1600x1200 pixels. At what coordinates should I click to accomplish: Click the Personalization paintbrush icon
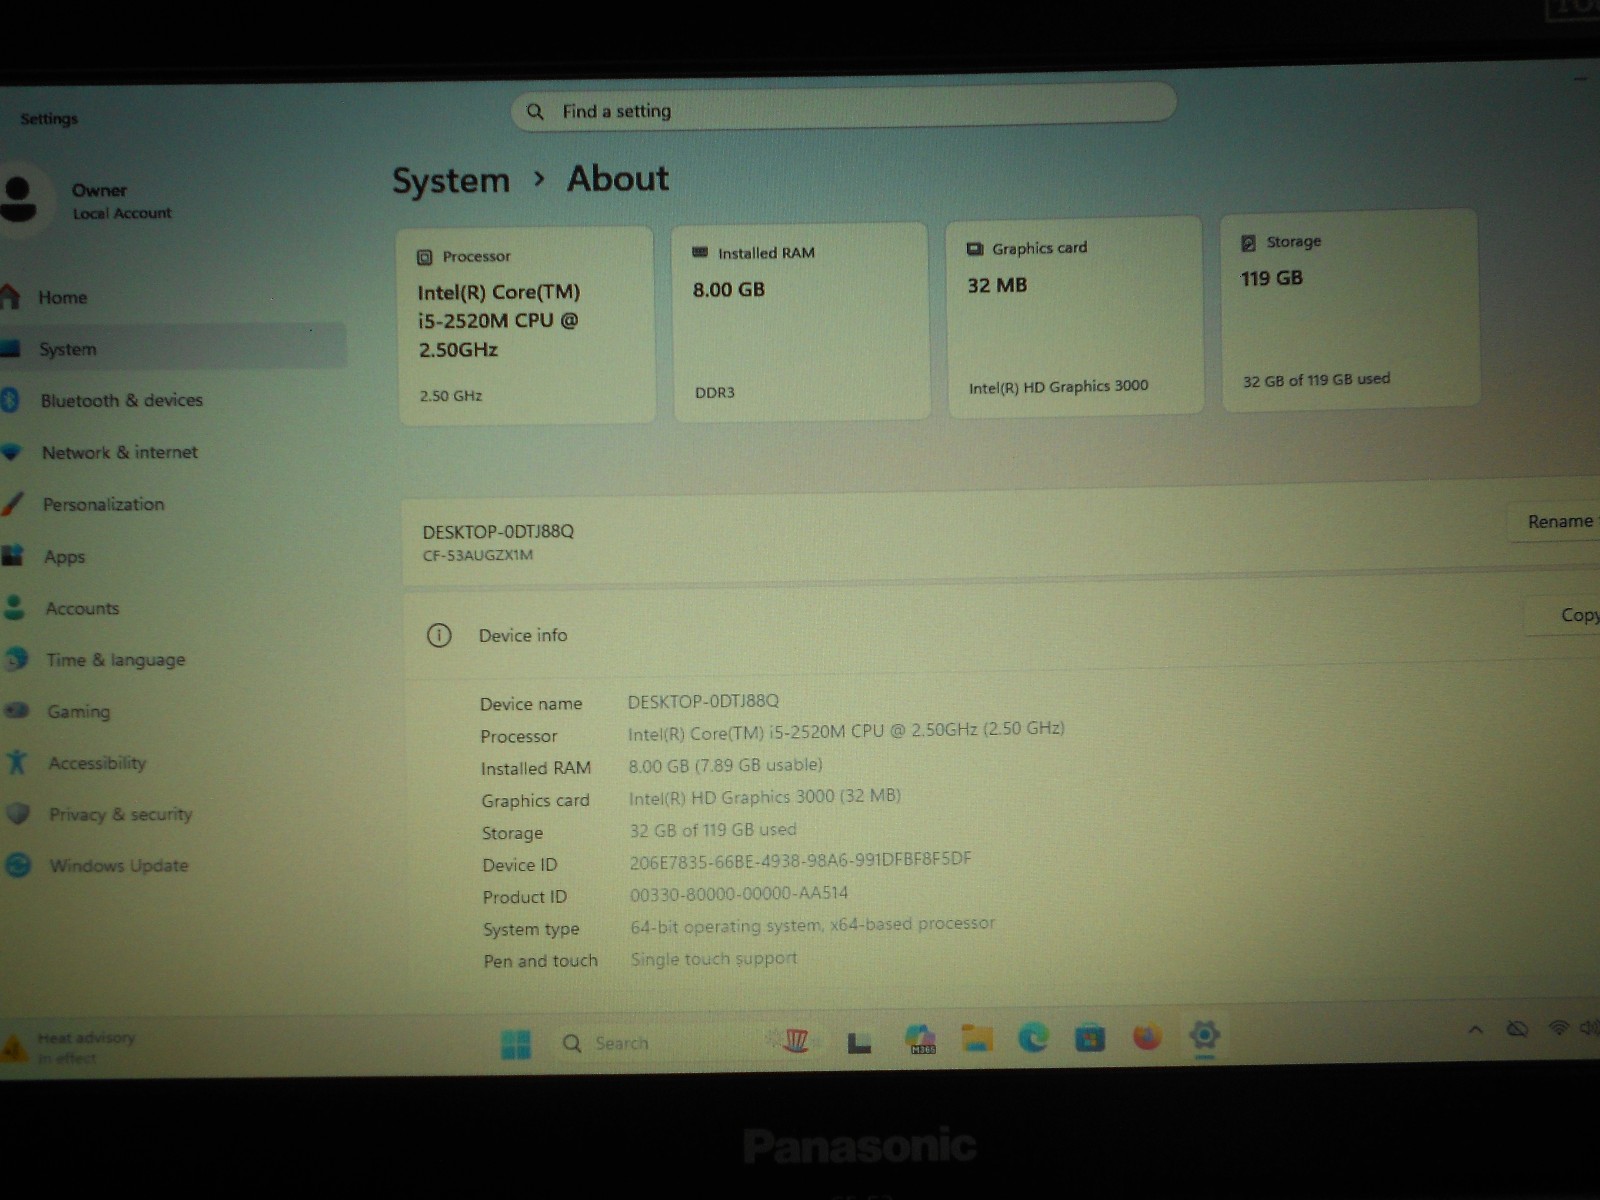pos(12,503)
